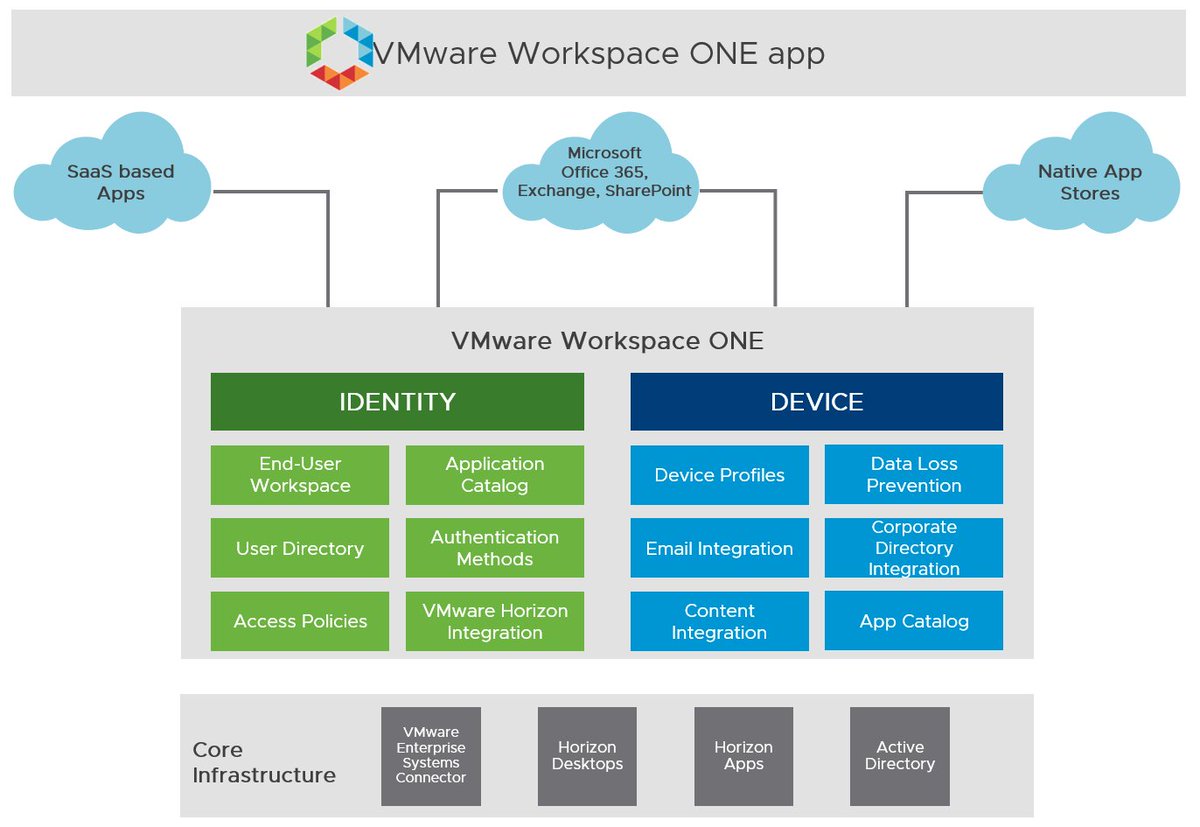Image resolution: width=1200 pixels, height=827 pixels.
Task: Select the Corporate Directory Integration box
Action: tap(914, 548)
